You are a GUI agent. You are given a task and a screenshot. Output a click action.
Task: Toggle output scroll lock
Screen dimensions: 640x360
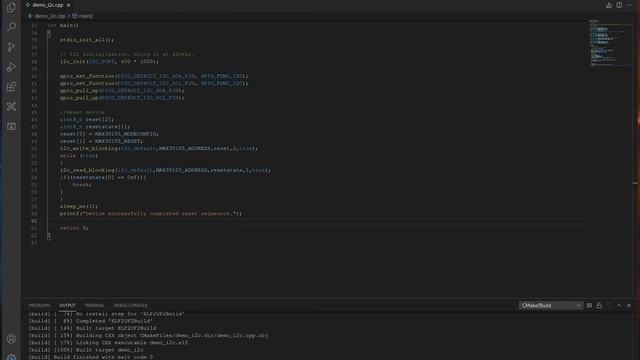point(599,305)
